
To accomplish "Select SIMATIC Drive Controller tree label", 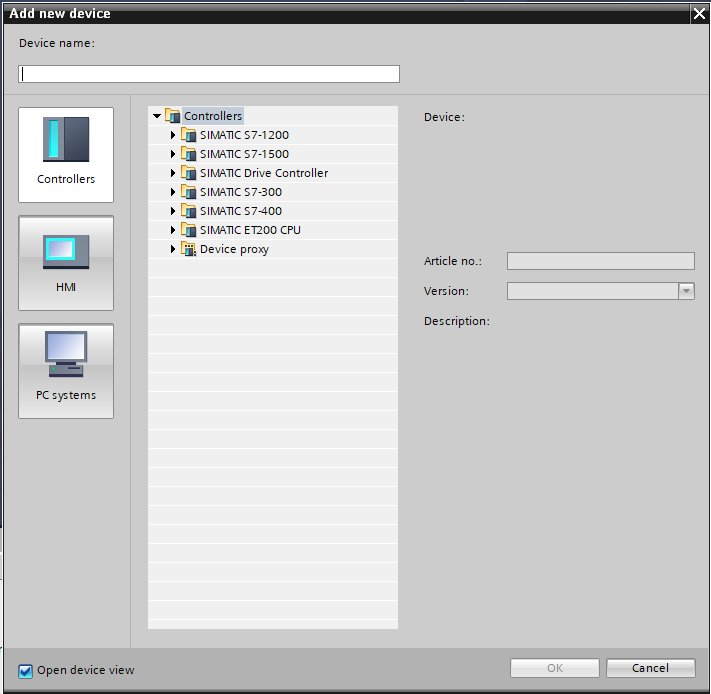I will (264, 173).
